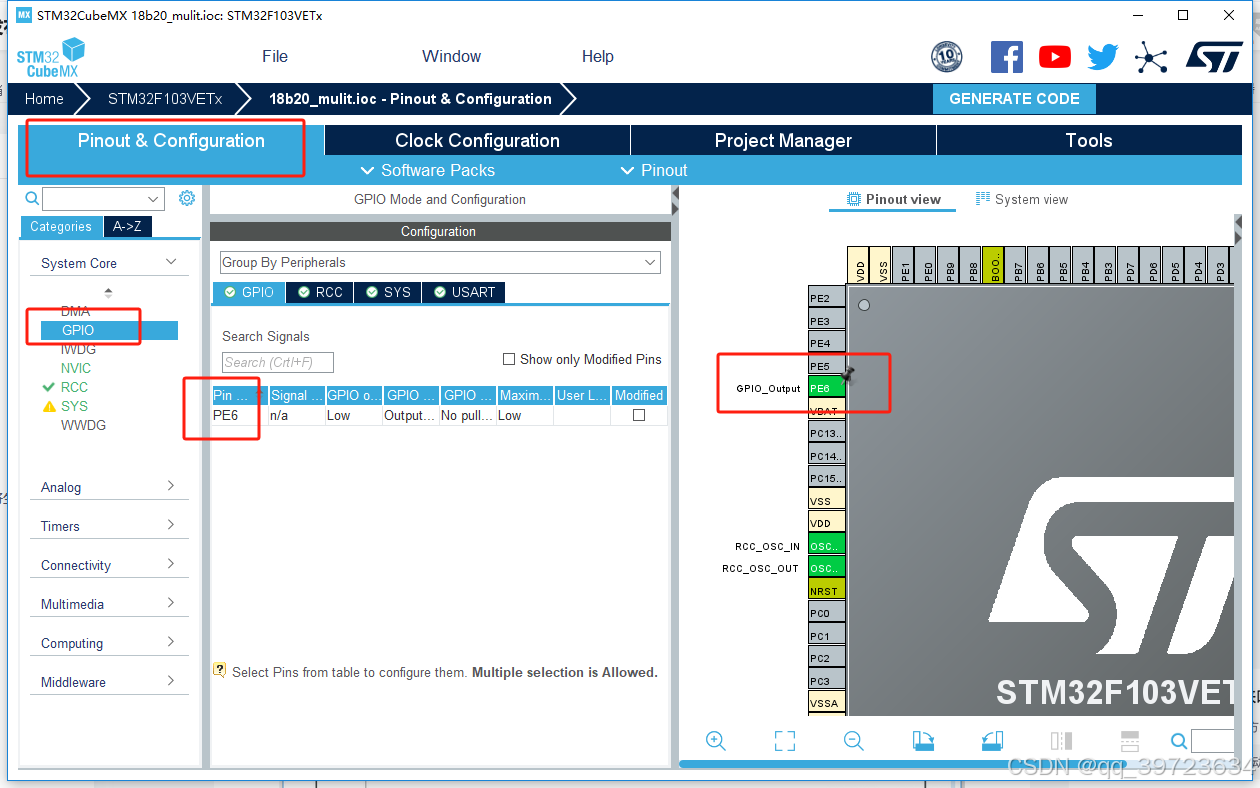Open the Window menu
Image resolution: width=1260 pixels, height=788 pixels.
coord(451,56)
